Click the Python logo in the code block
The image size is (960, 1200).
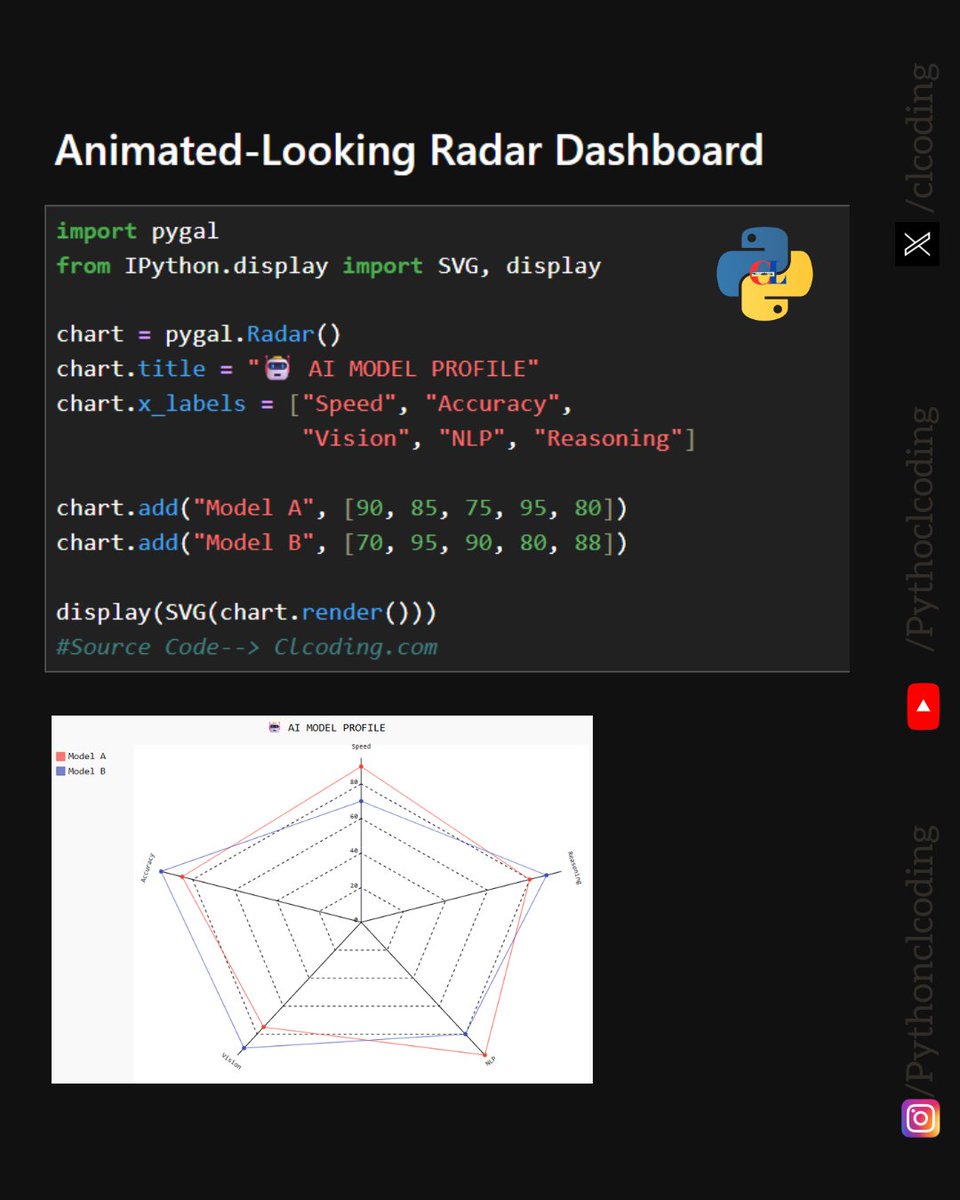(x=765, y=273)
